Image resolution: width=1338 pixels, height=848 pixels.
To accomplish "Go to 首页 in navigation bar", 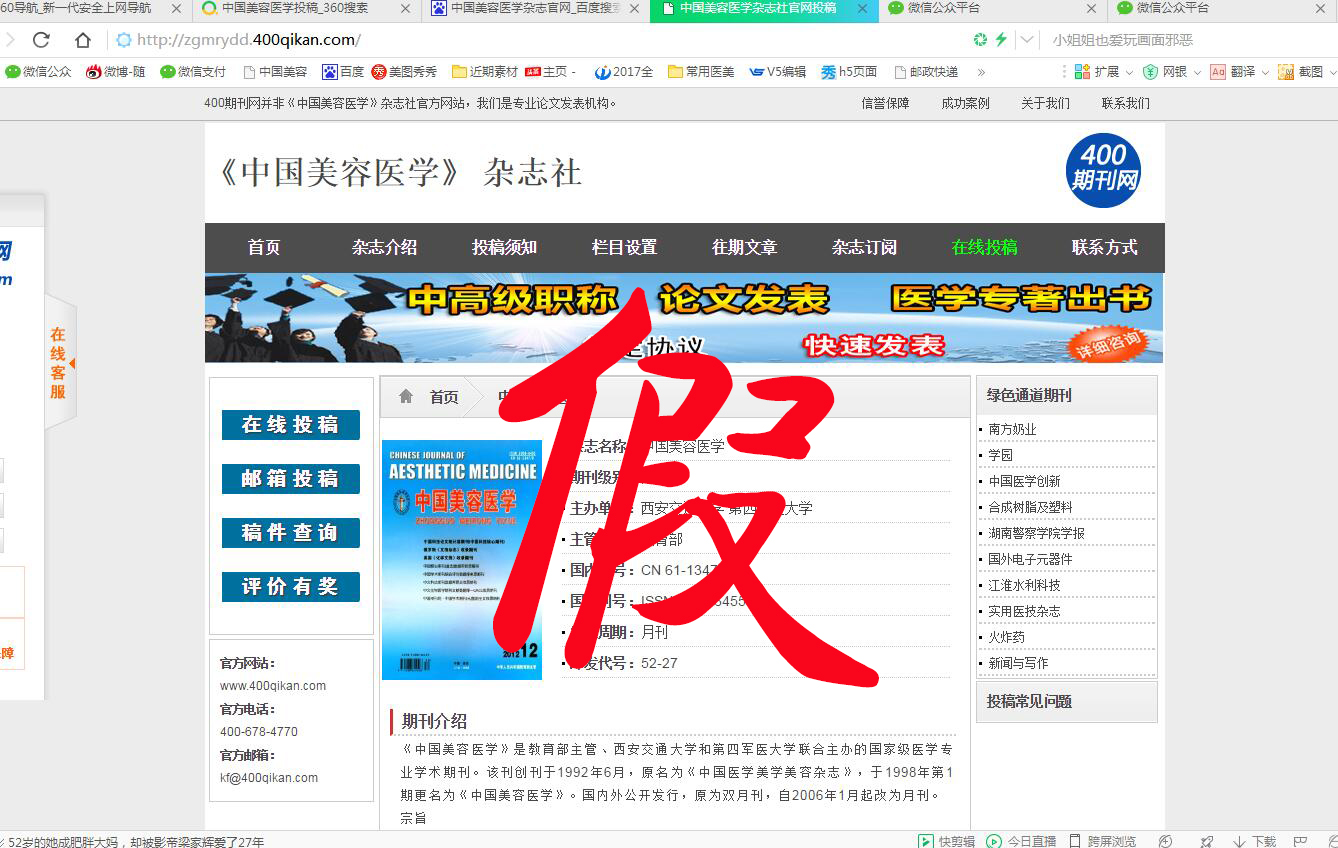I will pyautogui.click(x=264, y=248).
